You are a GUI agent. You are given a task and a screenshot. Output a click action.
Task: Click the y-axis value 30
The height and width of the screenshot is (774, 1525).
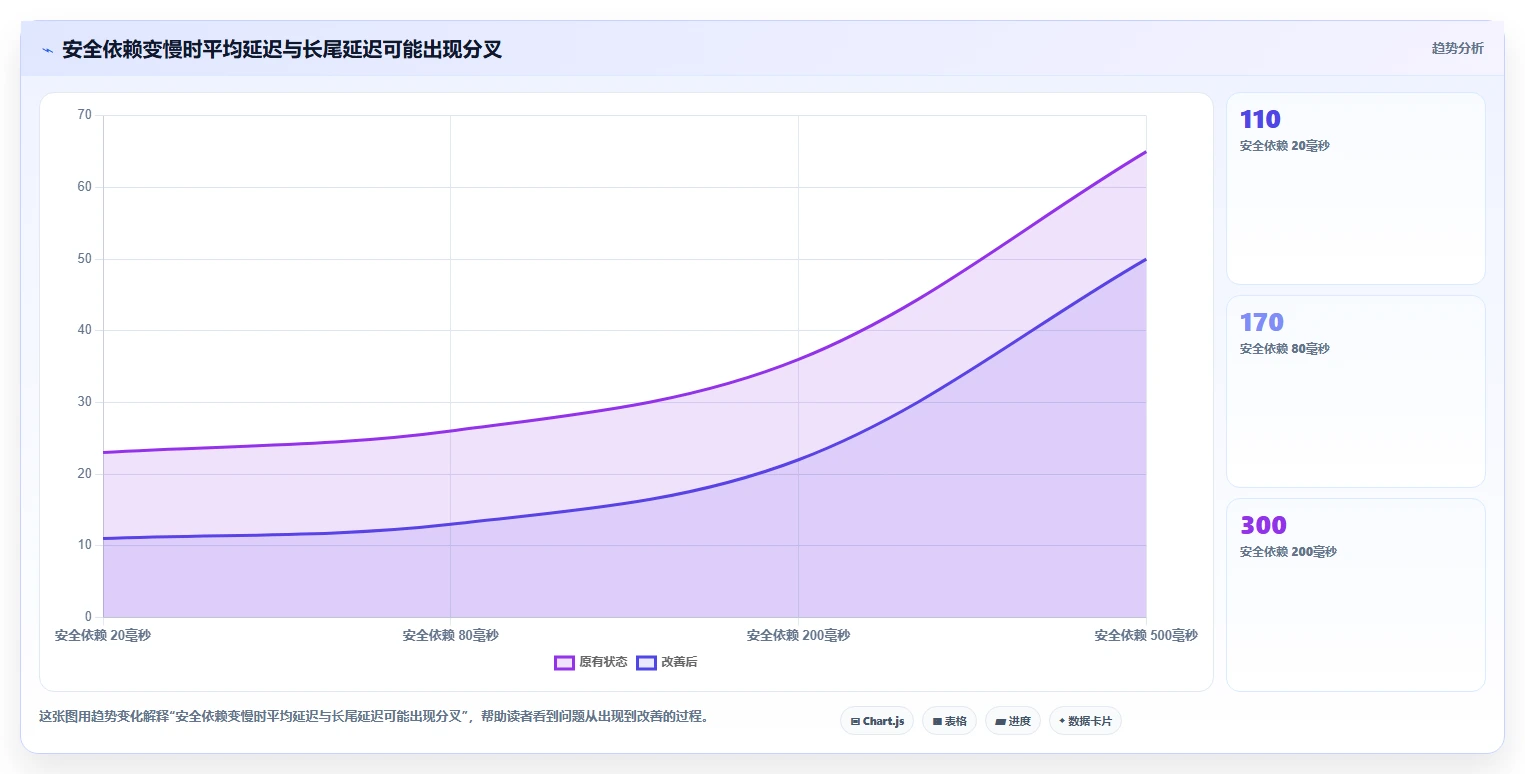[84, 402]
